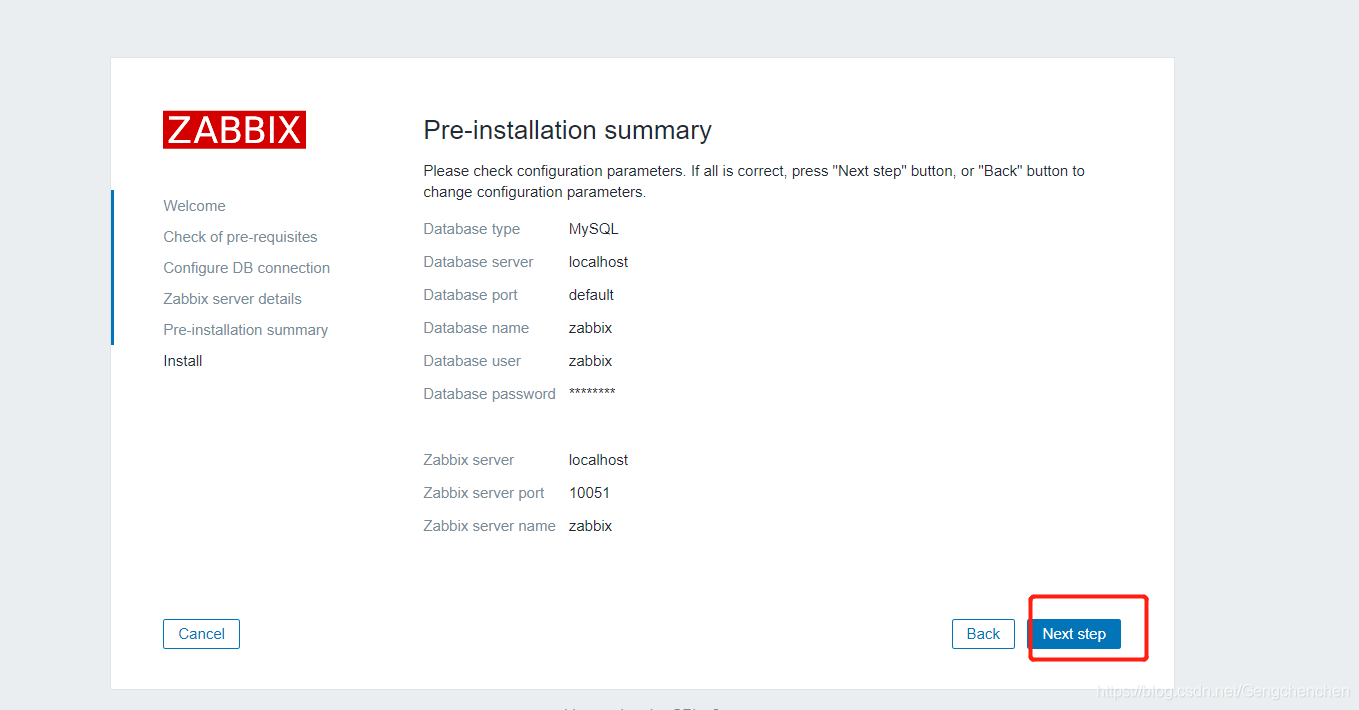The image size is (1359, 710).
Task: Click the masked database password value
Action: (592, 393)
